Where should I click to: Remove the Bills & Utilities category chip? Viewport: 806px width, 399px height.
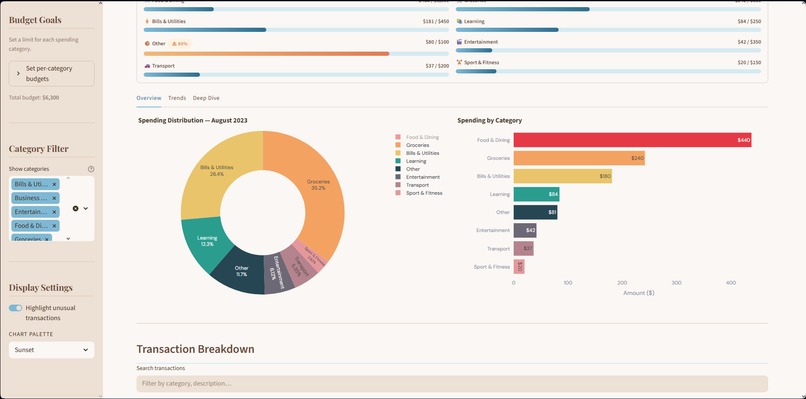[x=54, y=184]
